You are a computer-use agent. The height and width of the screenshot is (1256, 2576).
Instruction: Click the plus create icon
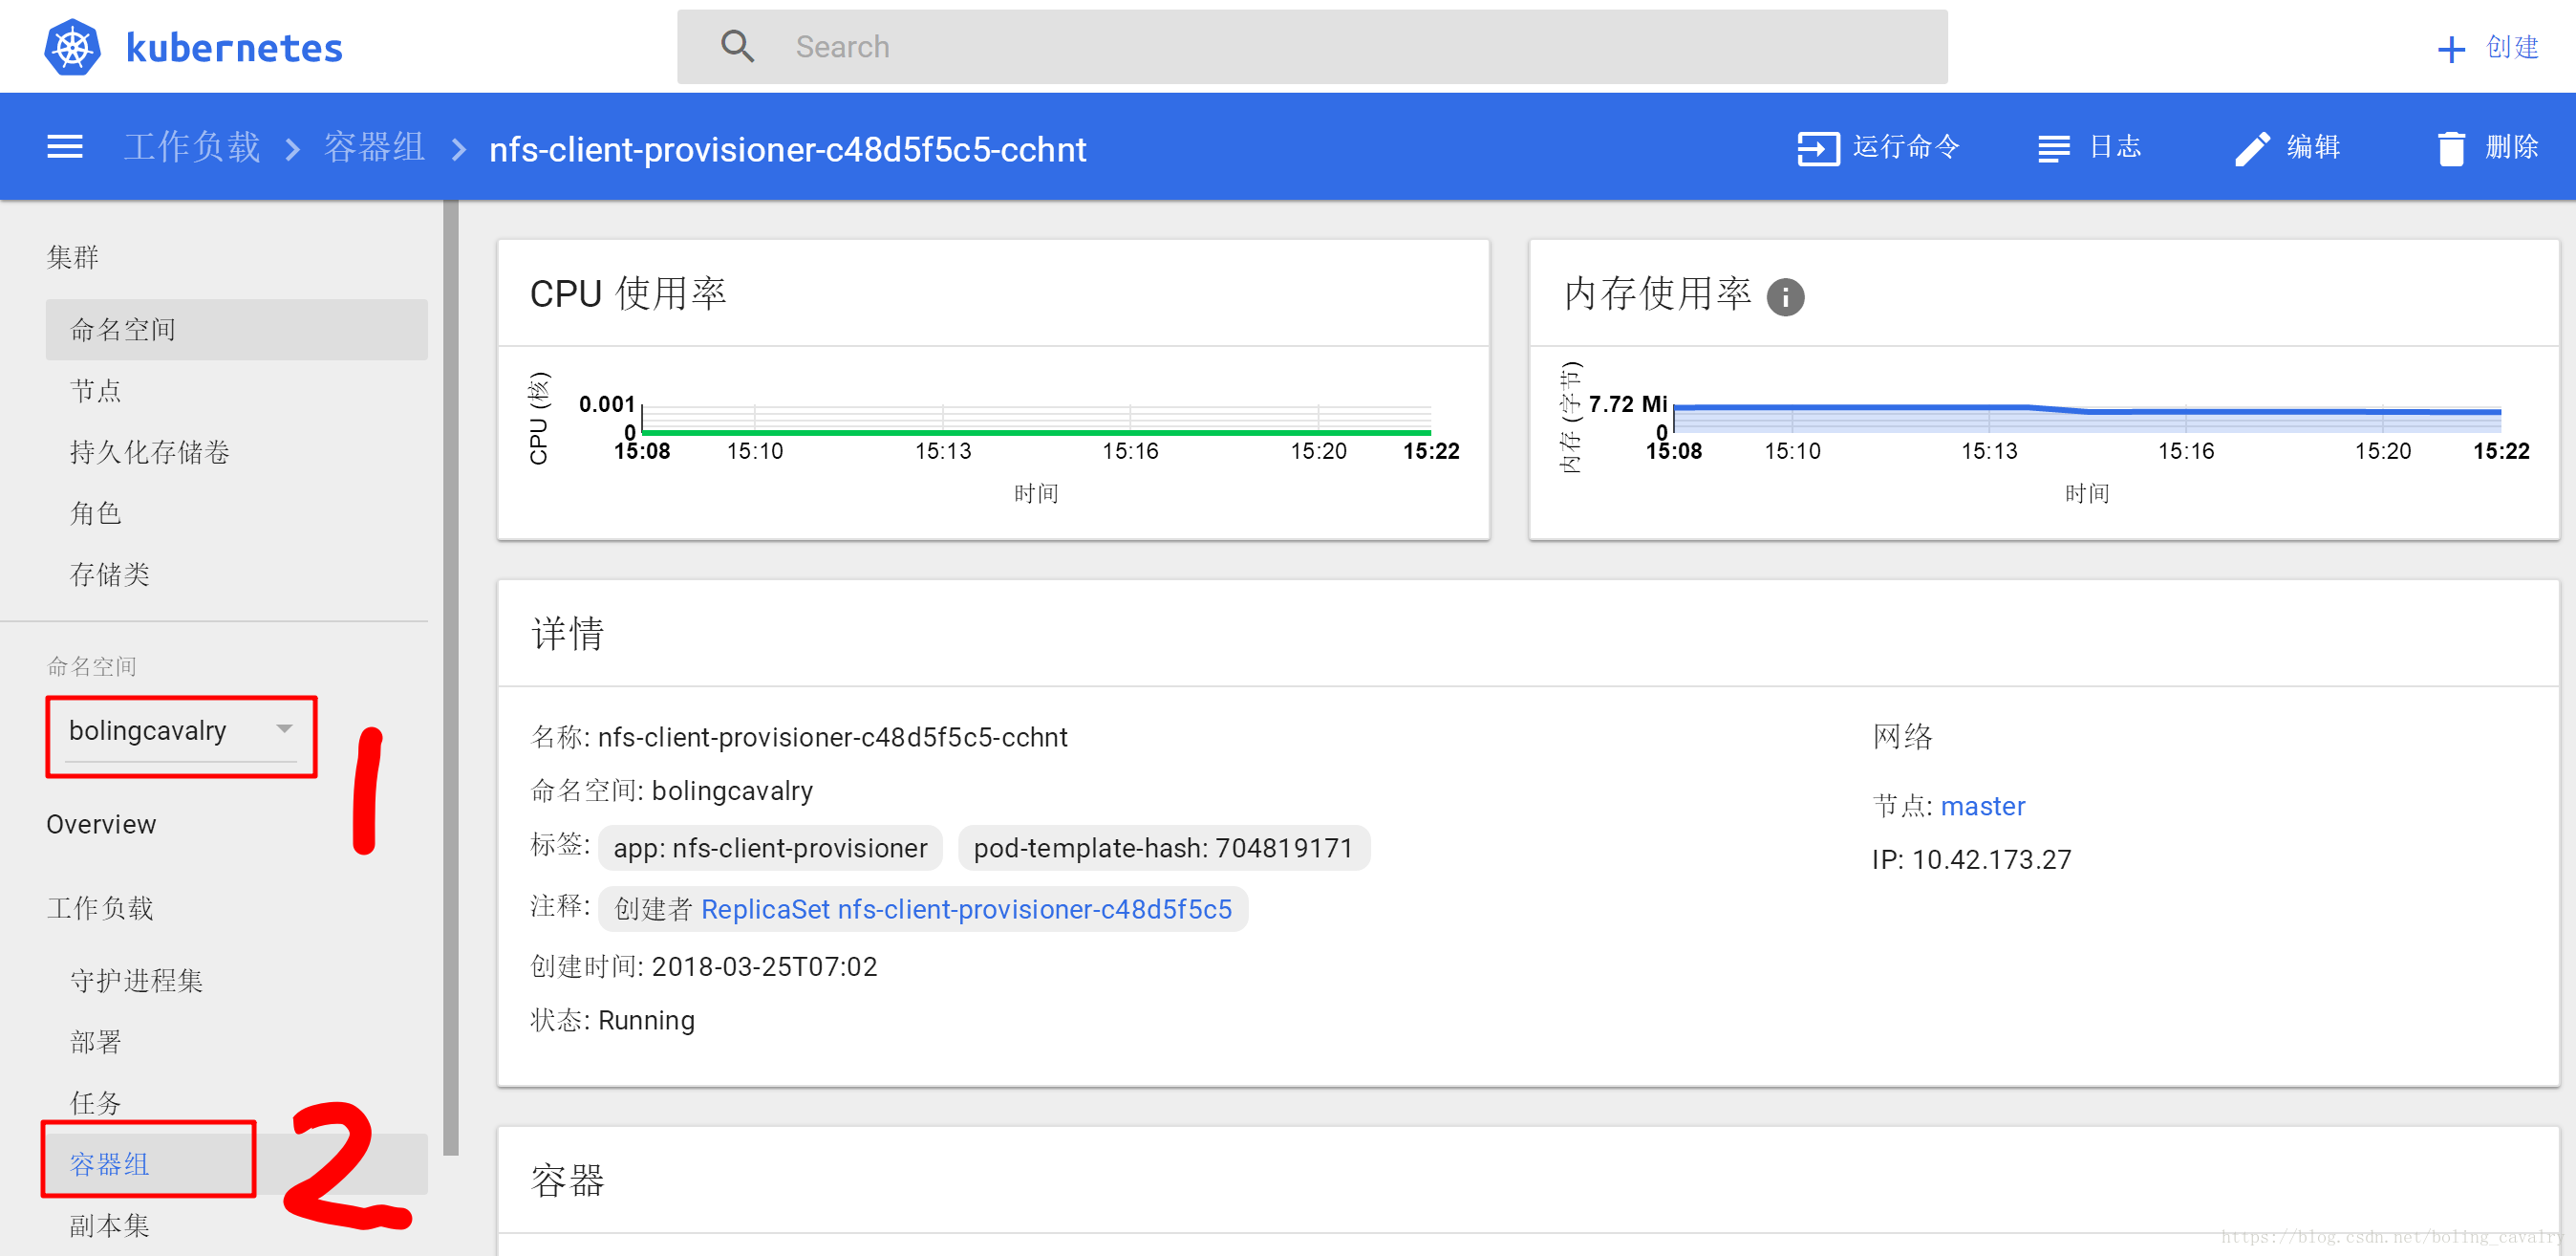[2450, 49]
